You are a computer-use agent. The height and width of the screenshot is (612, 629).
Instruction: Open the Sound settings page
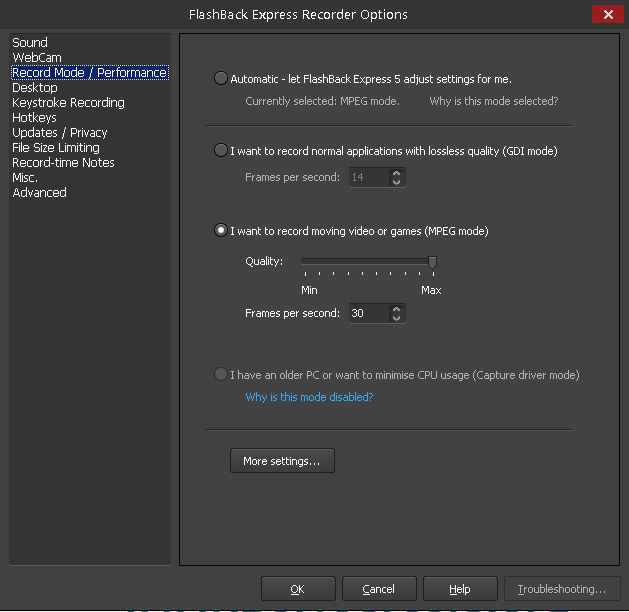[x=30, y=43]
